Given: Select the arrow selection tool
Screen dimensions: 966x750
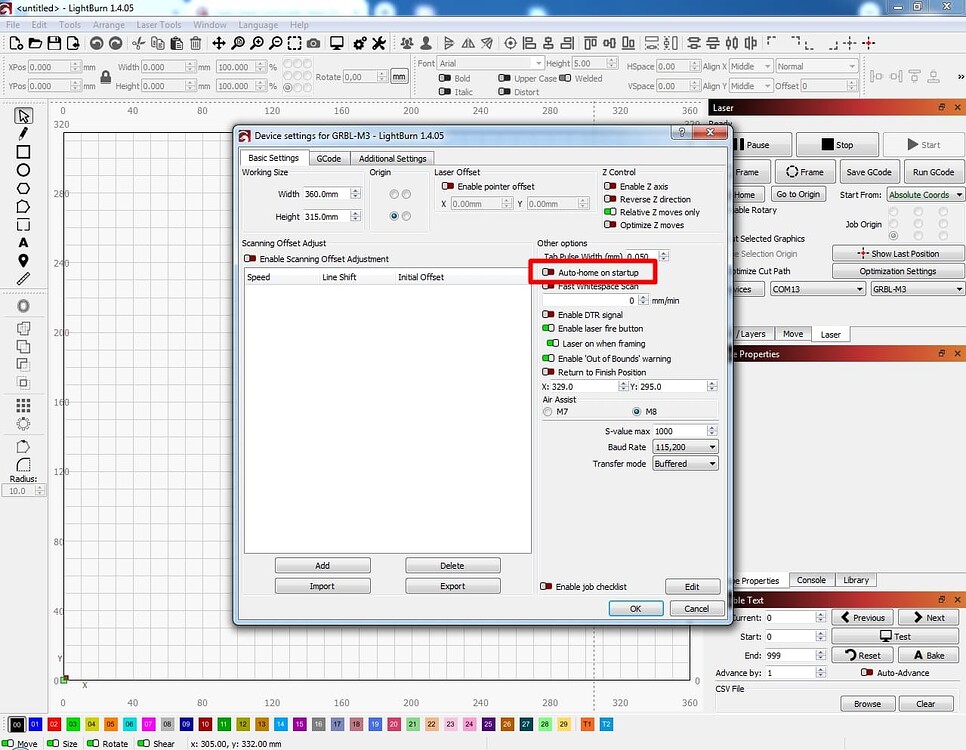Looking at the screenshot, I should tap(25, 115).
